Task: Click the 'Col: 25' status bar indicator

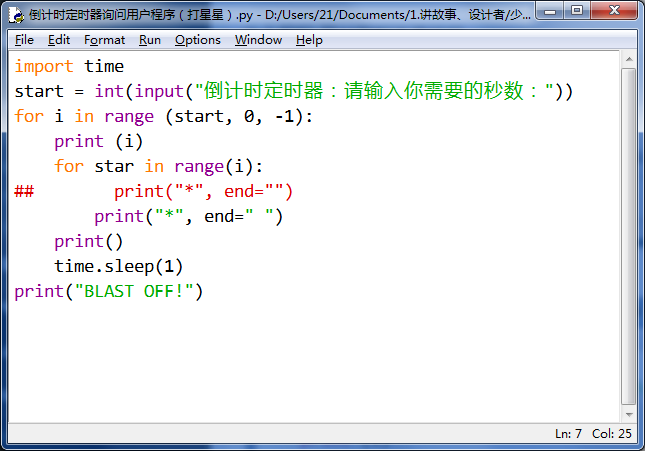Action: [612, 433]
